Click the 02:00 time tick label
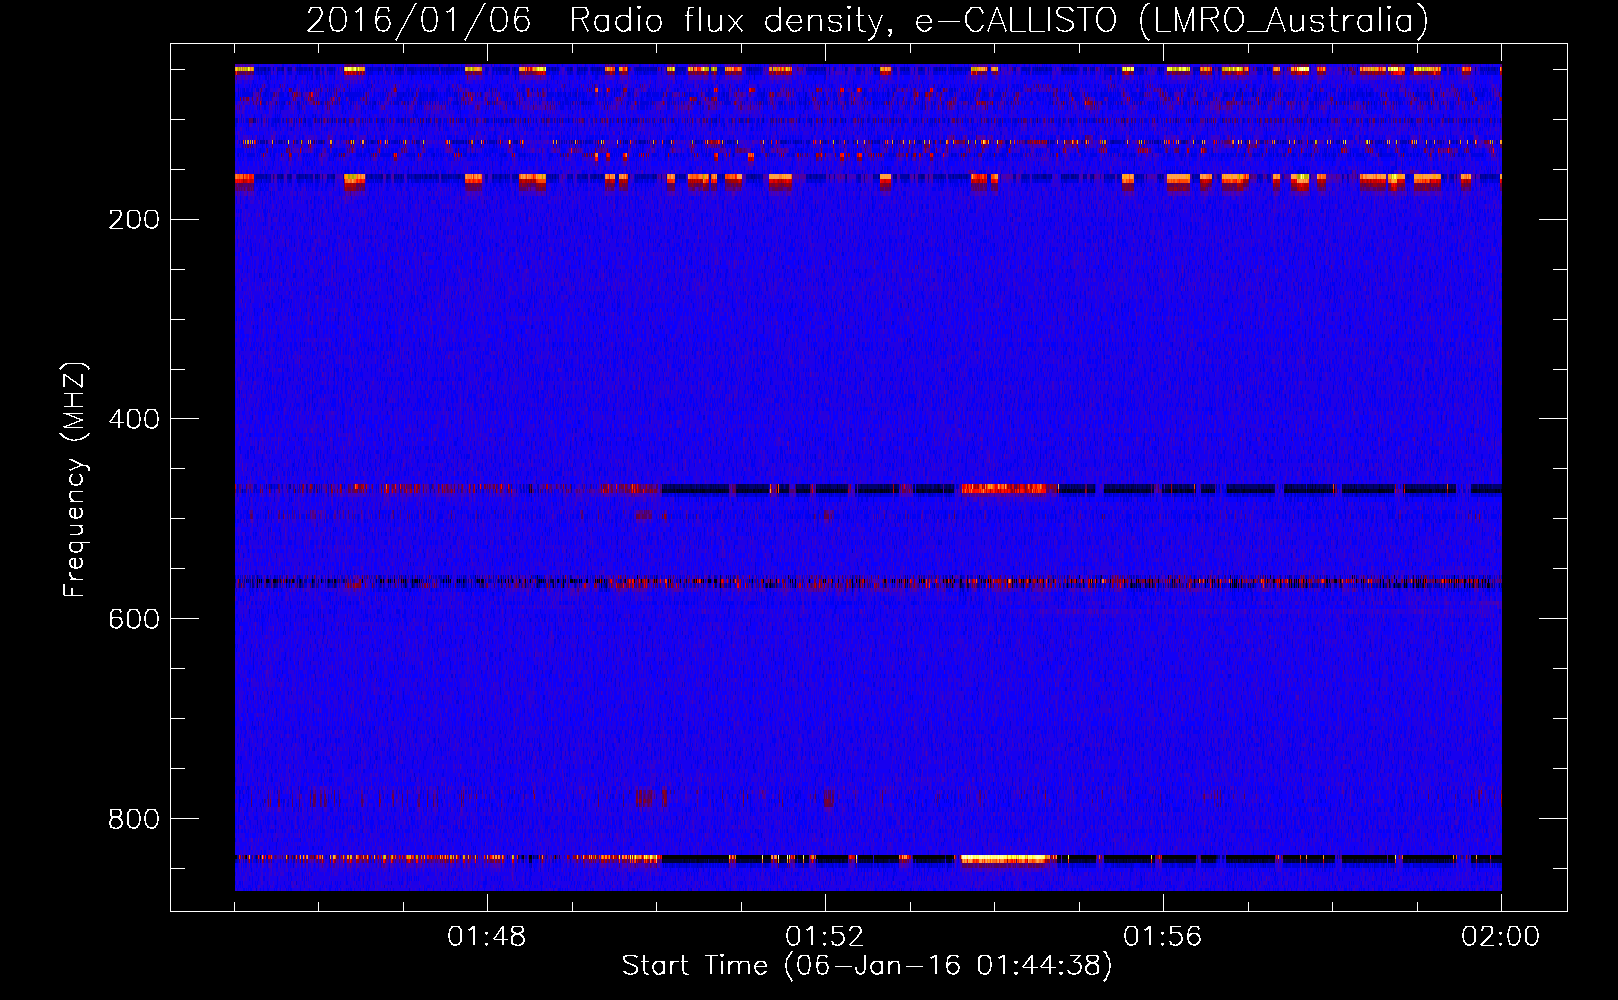1618x1000 pixels. coord(1501,937)
